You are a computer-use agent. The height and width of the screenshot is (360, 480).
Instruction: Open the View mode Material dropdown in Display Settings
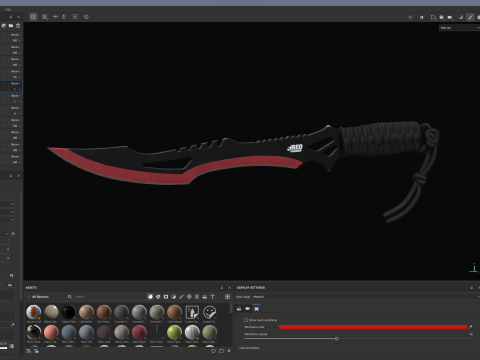tap(366, 297)
